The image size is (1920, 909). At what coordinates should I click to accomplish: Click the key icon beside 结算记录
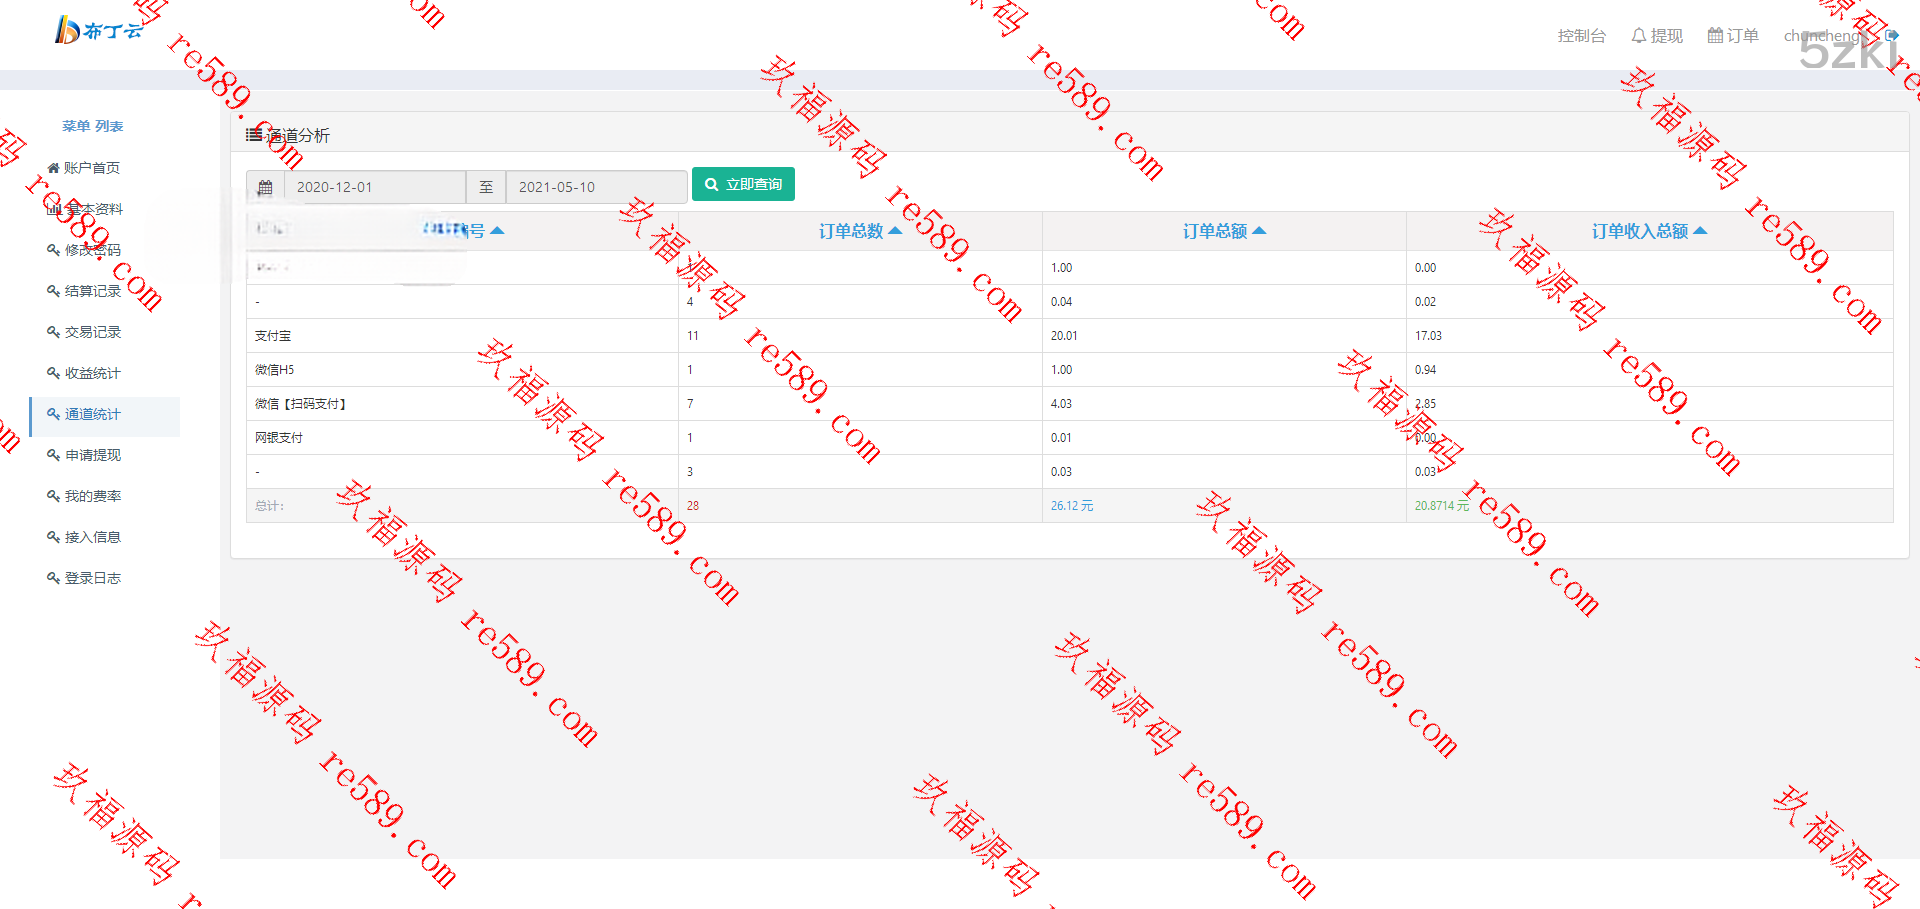click(53, 291)
